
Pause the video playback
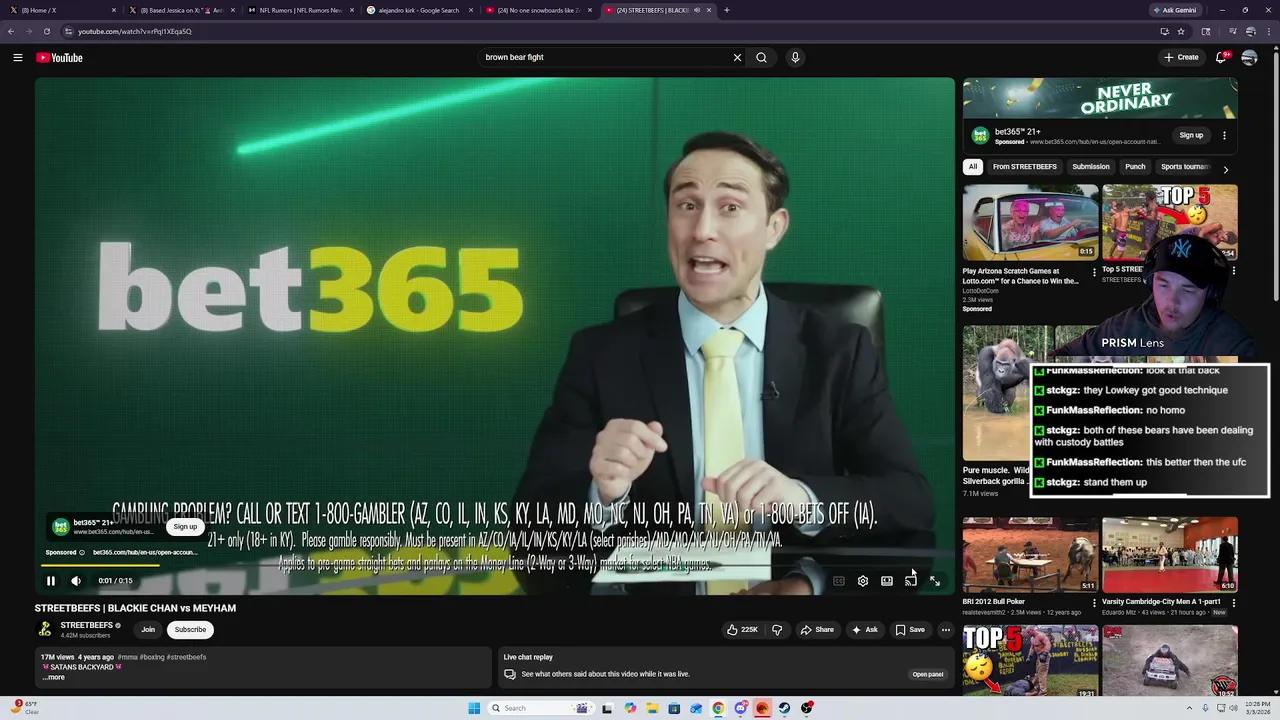[50, 580]
